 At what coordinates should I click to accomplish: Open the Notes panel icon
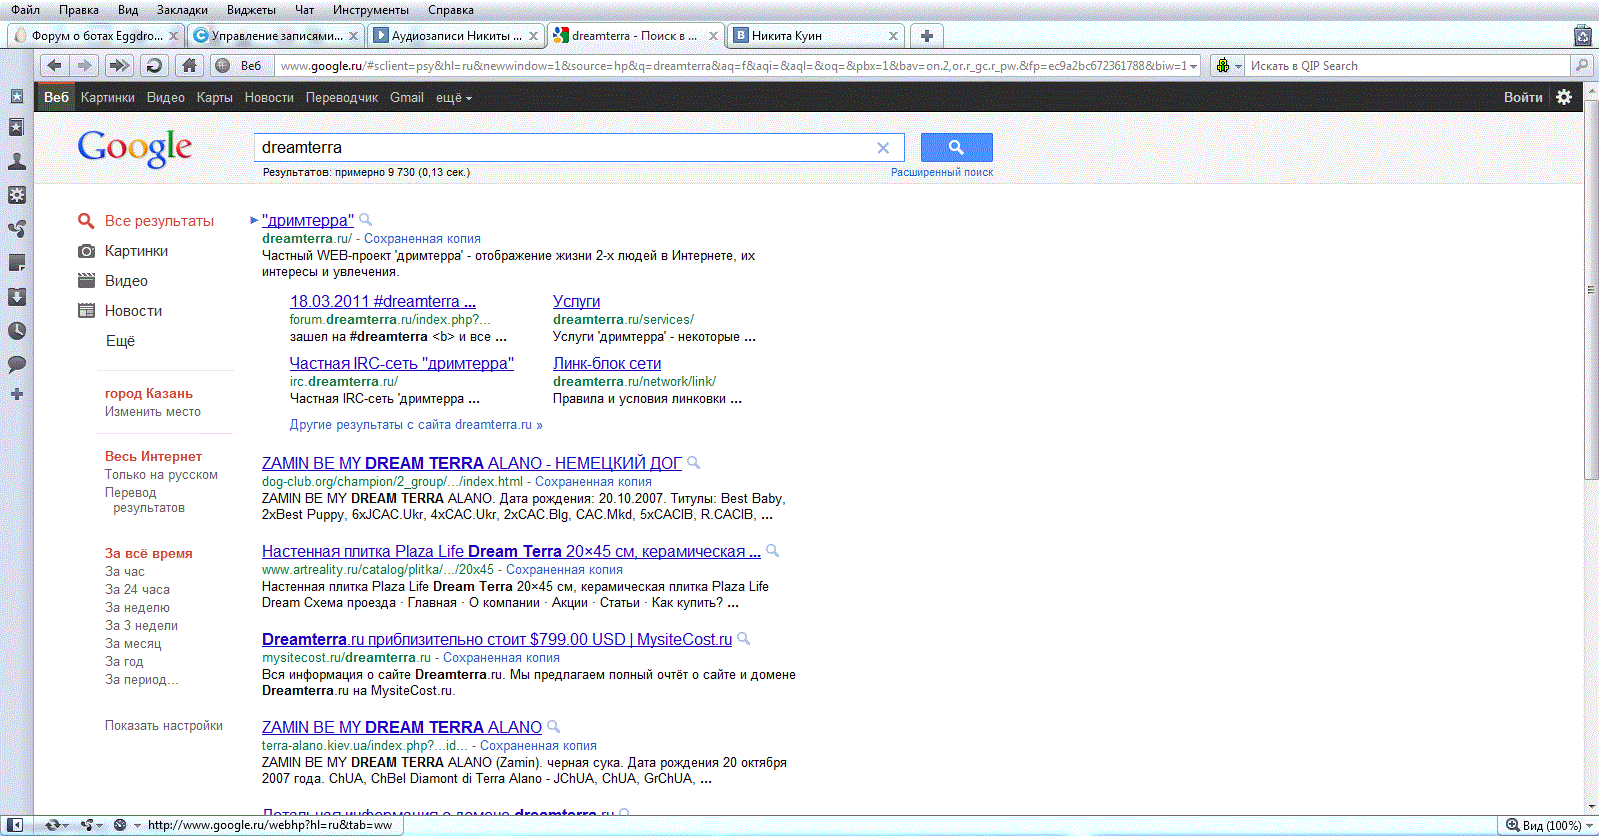17,263
